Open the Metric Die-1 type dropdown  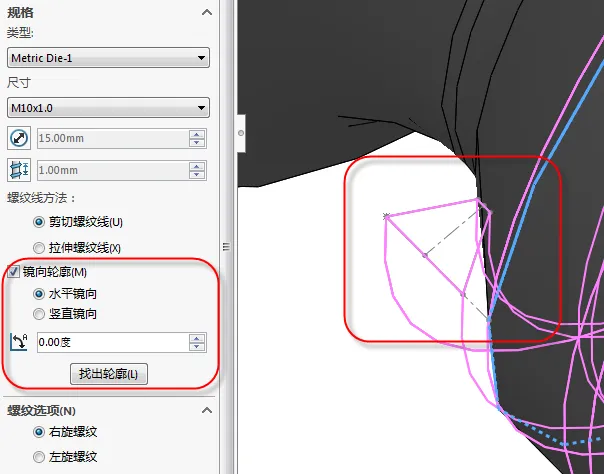coord(108,58)
